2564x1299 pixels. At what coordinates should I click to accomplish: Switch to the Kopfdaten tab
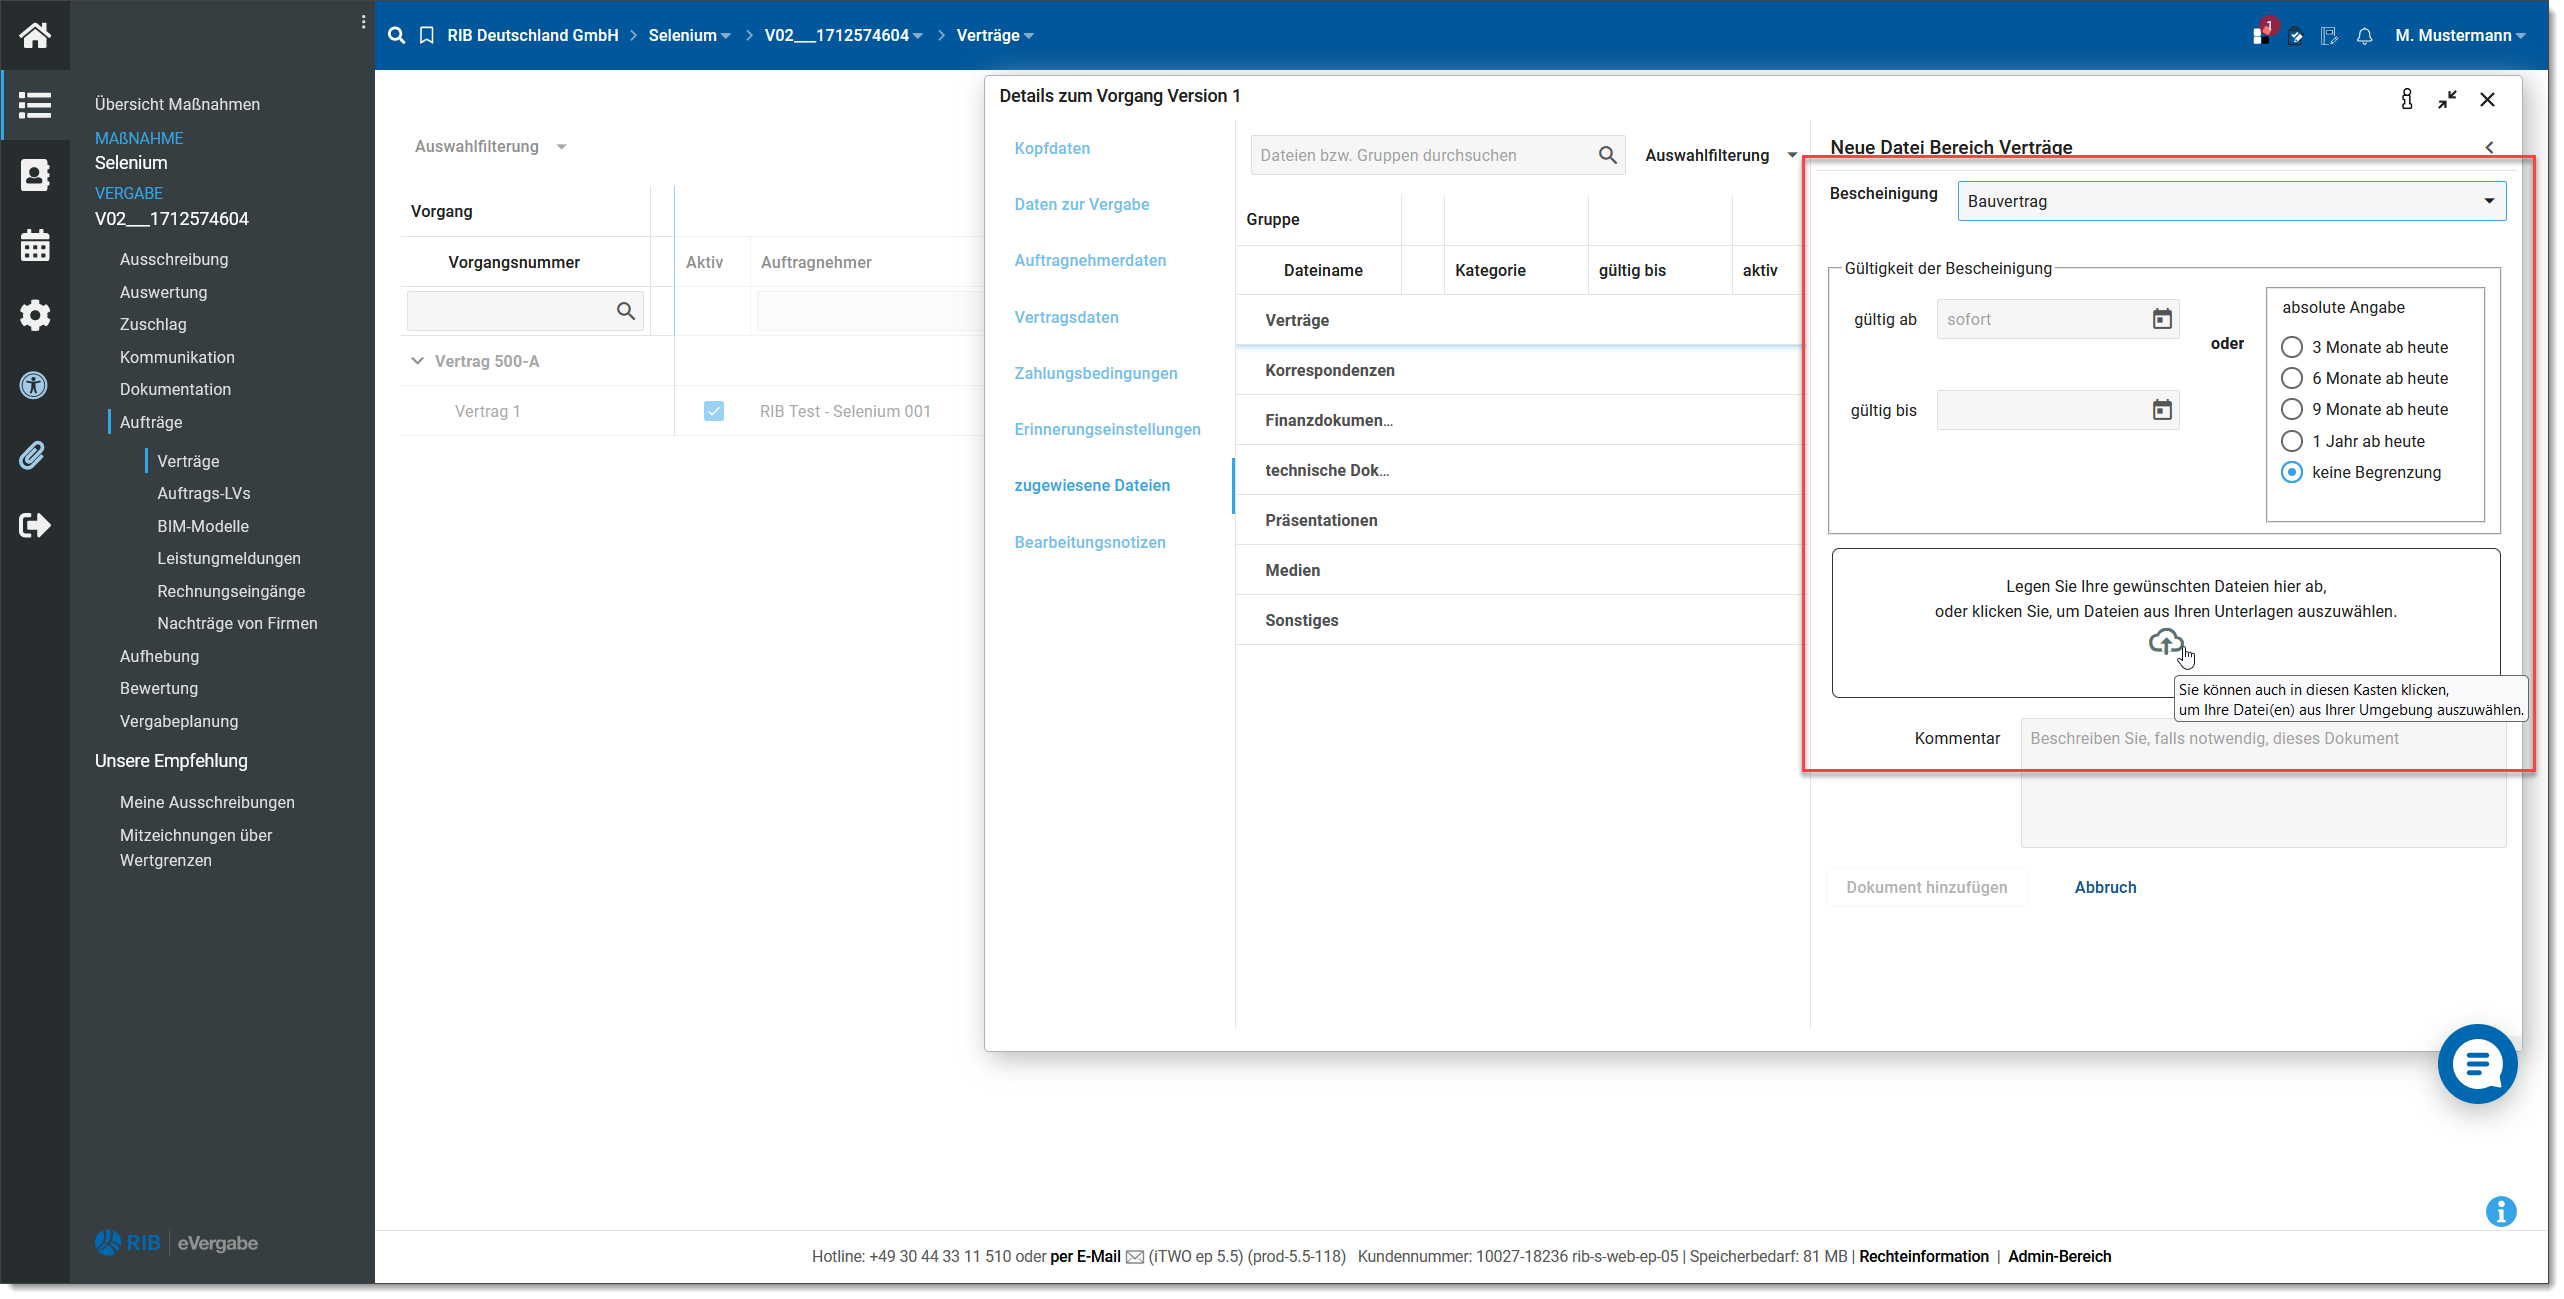[x=1052, y=148]
